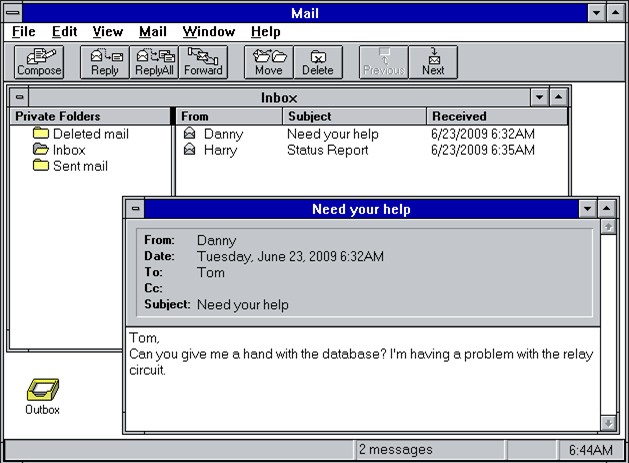Forward the message using Forward icon

click(204, 62)
